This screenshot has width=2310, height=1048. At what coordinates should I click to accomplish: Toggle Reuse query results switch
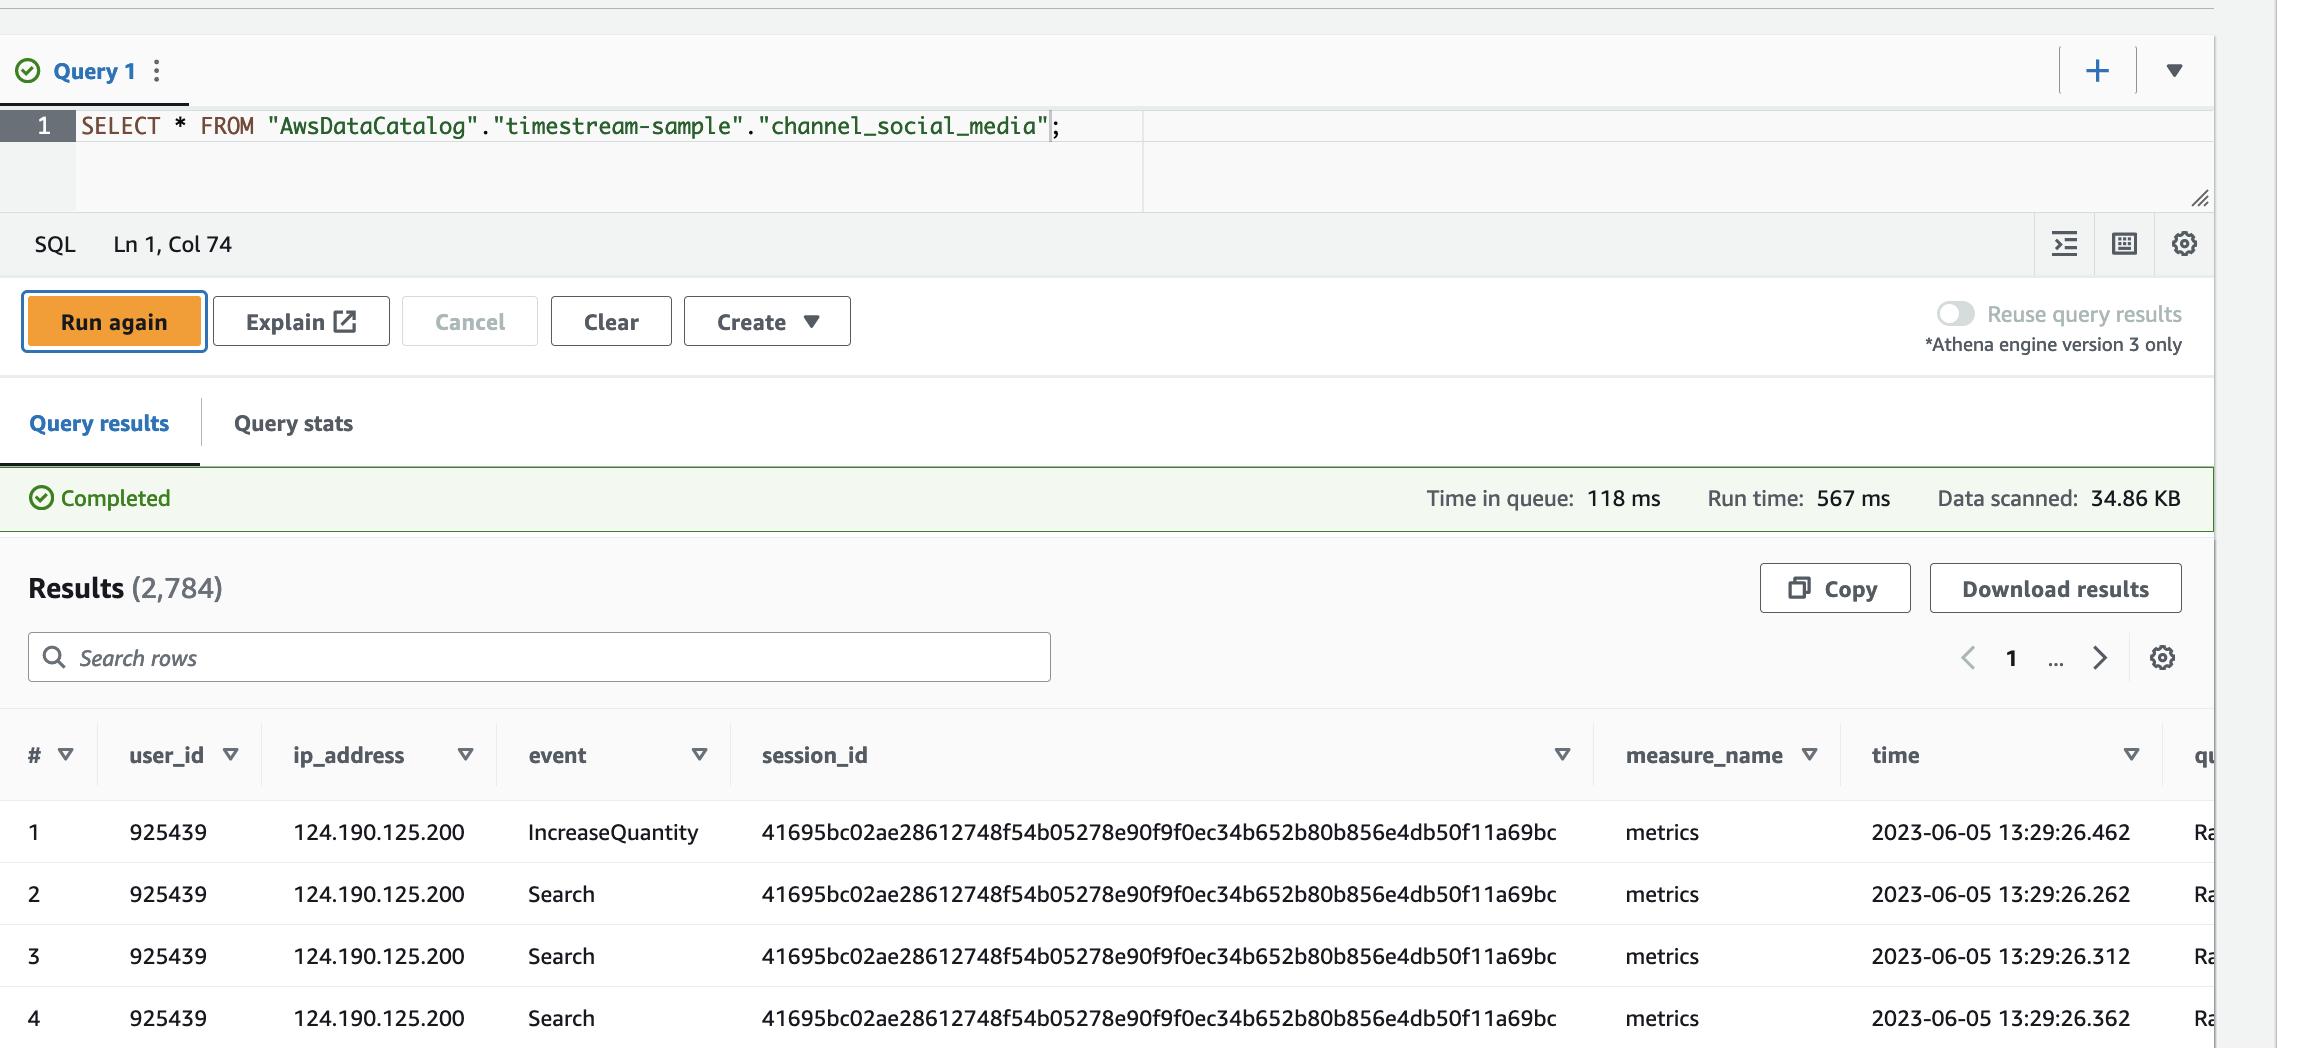(1956, 314)
